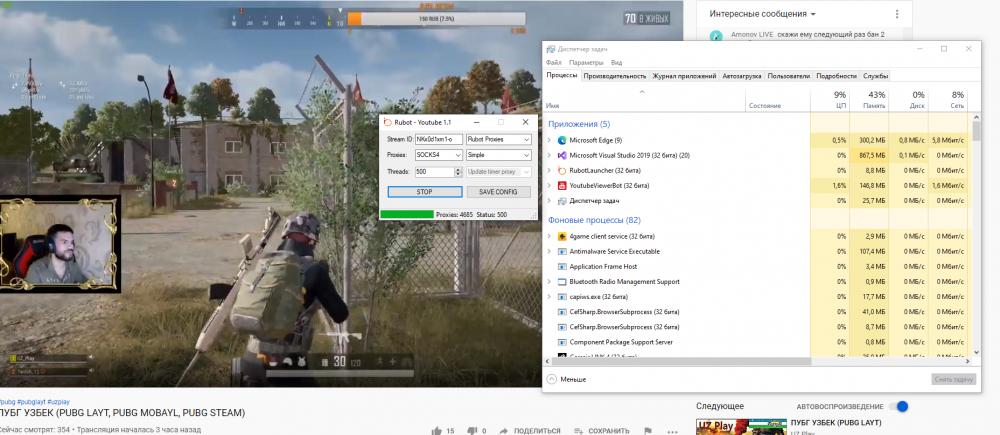Click the Stream ID input field

pyautogui.click(x=438, y=139)
